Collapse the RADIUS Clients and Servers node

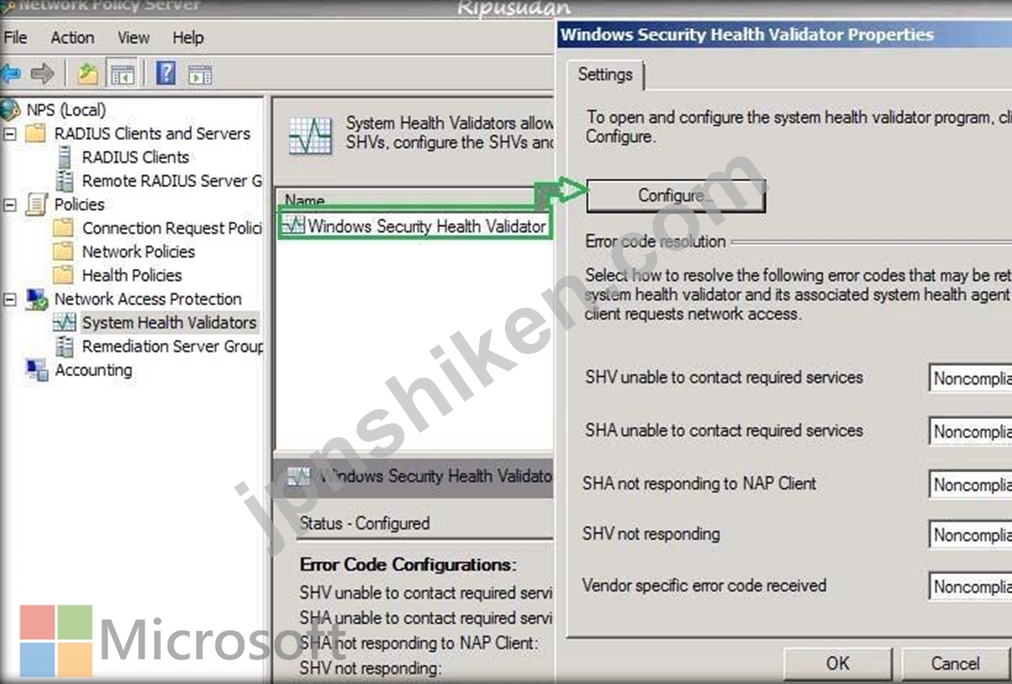10,134
